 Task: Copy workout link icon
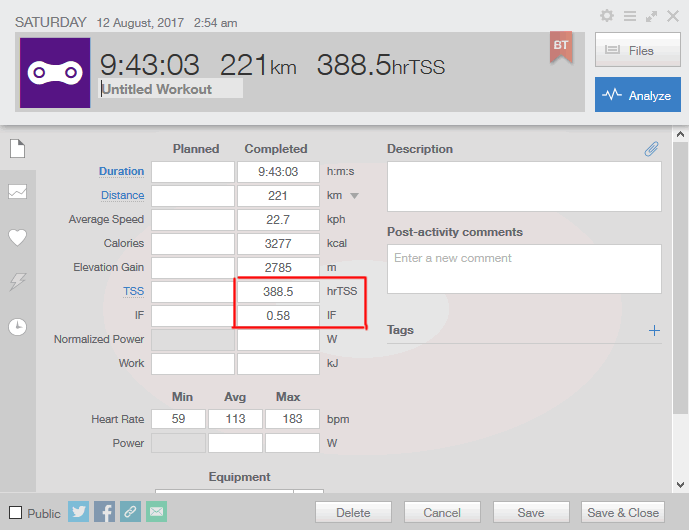(131, 512)
